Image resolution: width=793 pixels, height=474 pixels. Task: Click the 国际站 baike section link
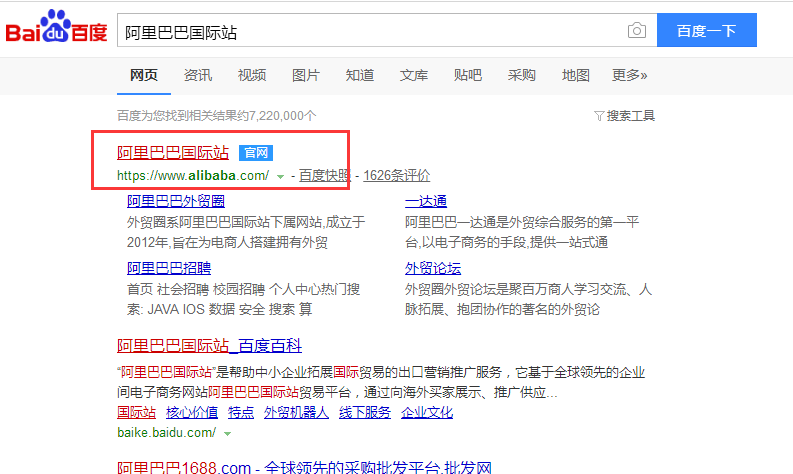click(x=137, y=413)
